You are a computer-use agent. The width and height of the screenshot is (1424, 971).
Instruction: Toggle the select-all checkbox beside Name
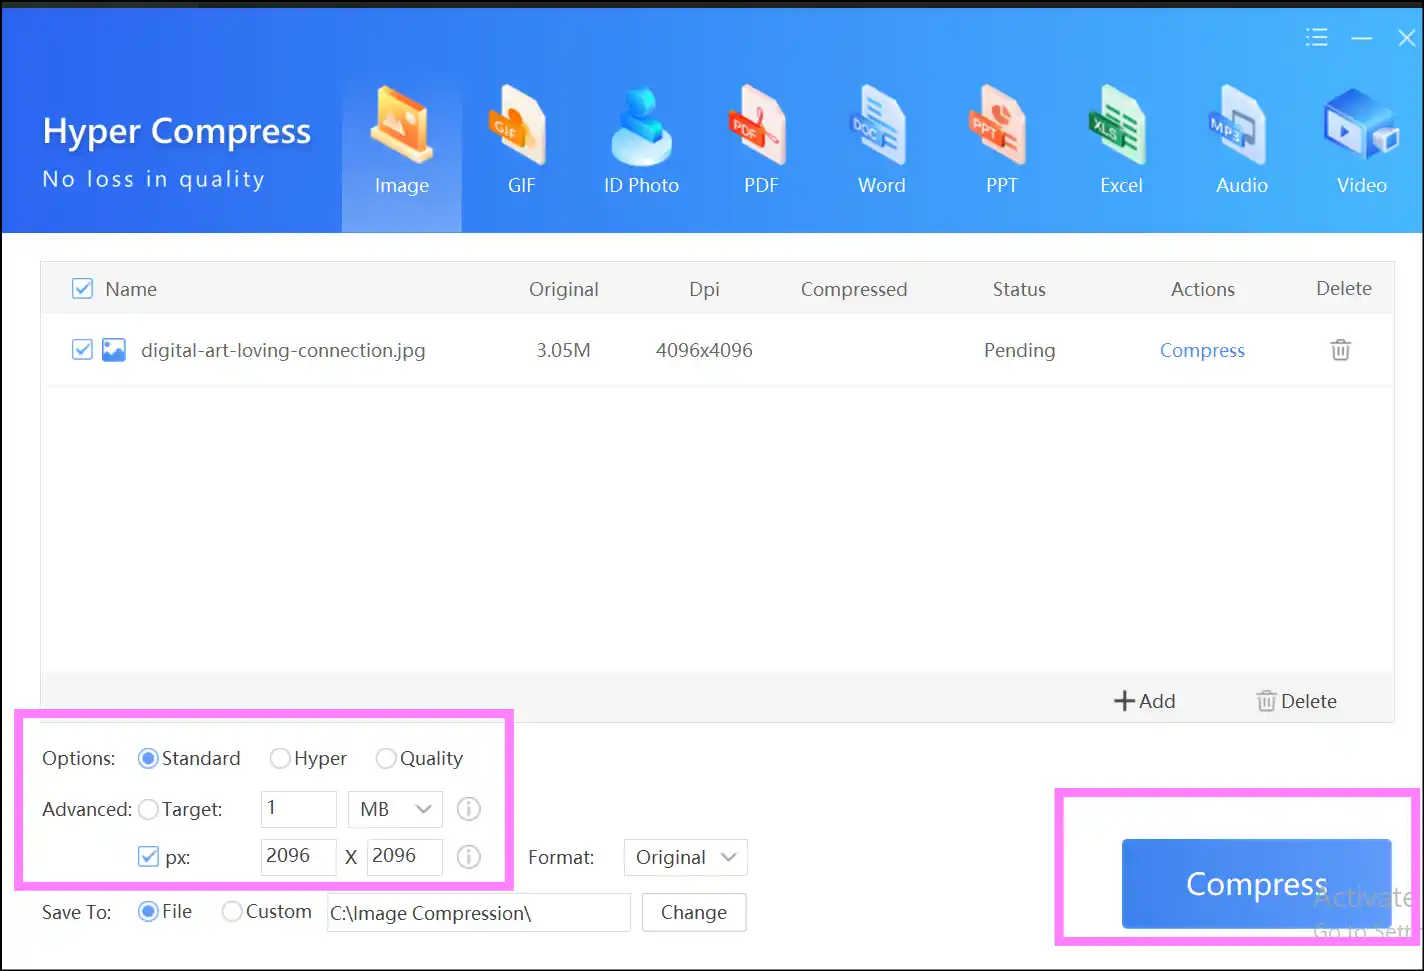(x=82, y=289)
